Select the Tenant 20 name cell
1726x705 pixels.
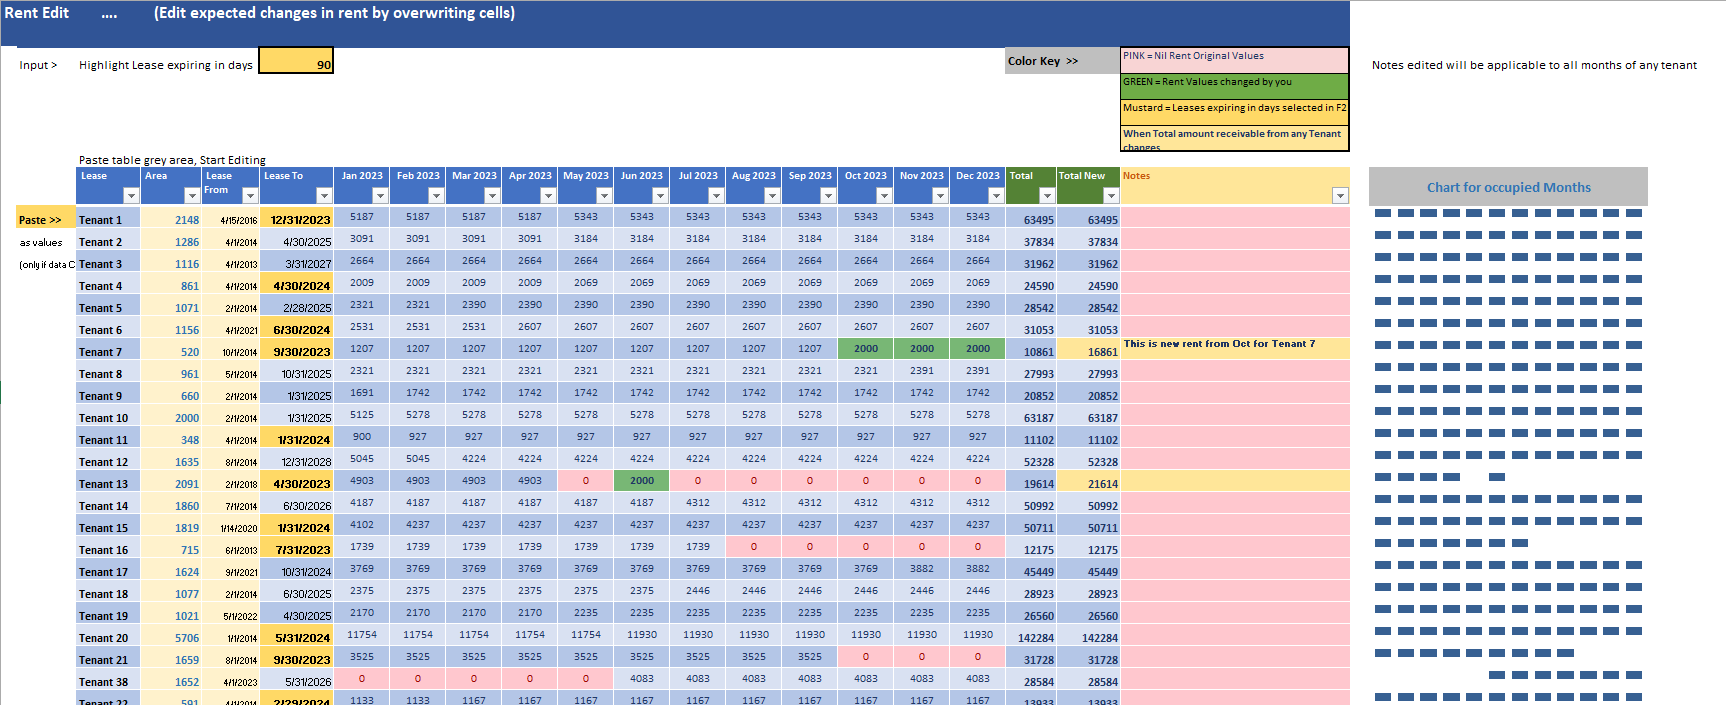pyautogui.click(x=108, y=637)
